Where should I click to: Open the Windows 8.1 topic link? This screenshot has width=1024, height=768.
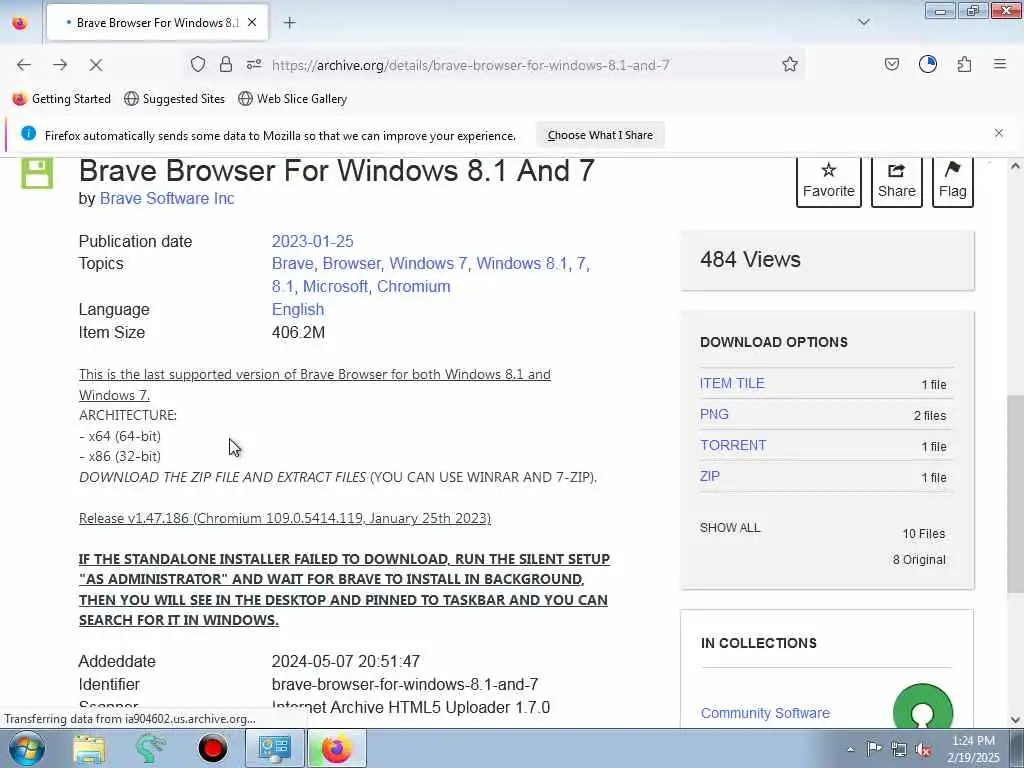tap(522, 264)
